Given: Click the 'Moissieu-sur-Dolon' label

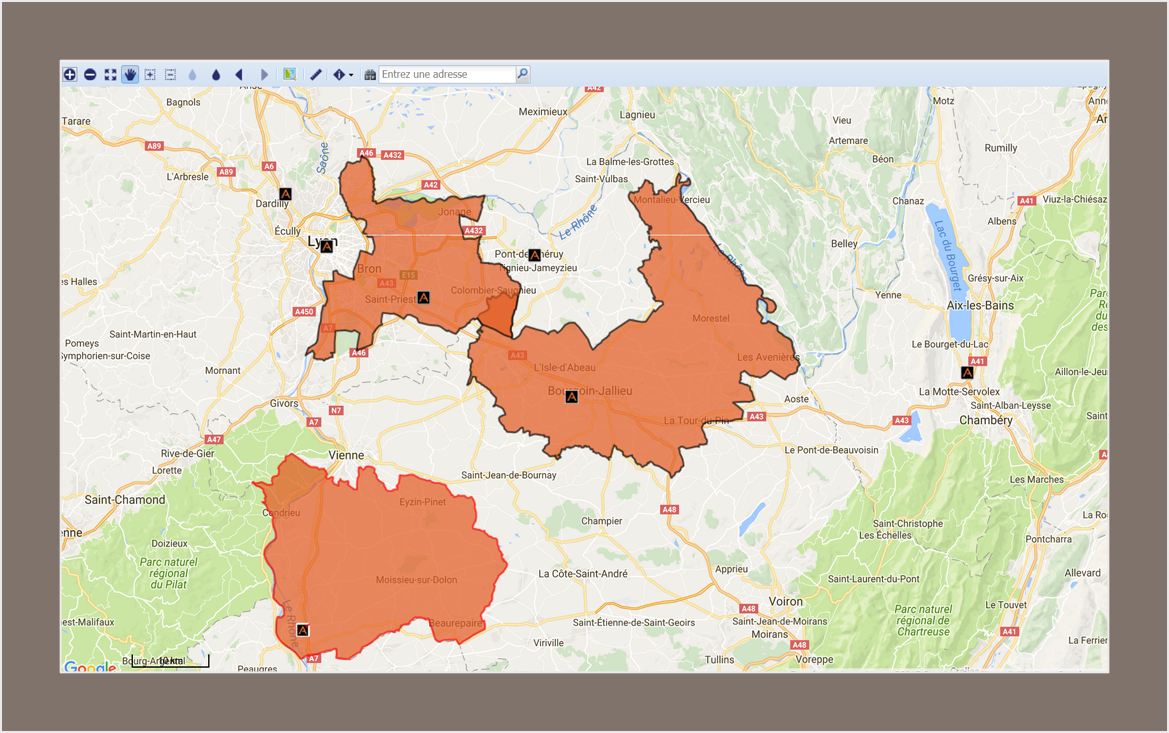Looking at the screenshot, I should tap(417, 580).
